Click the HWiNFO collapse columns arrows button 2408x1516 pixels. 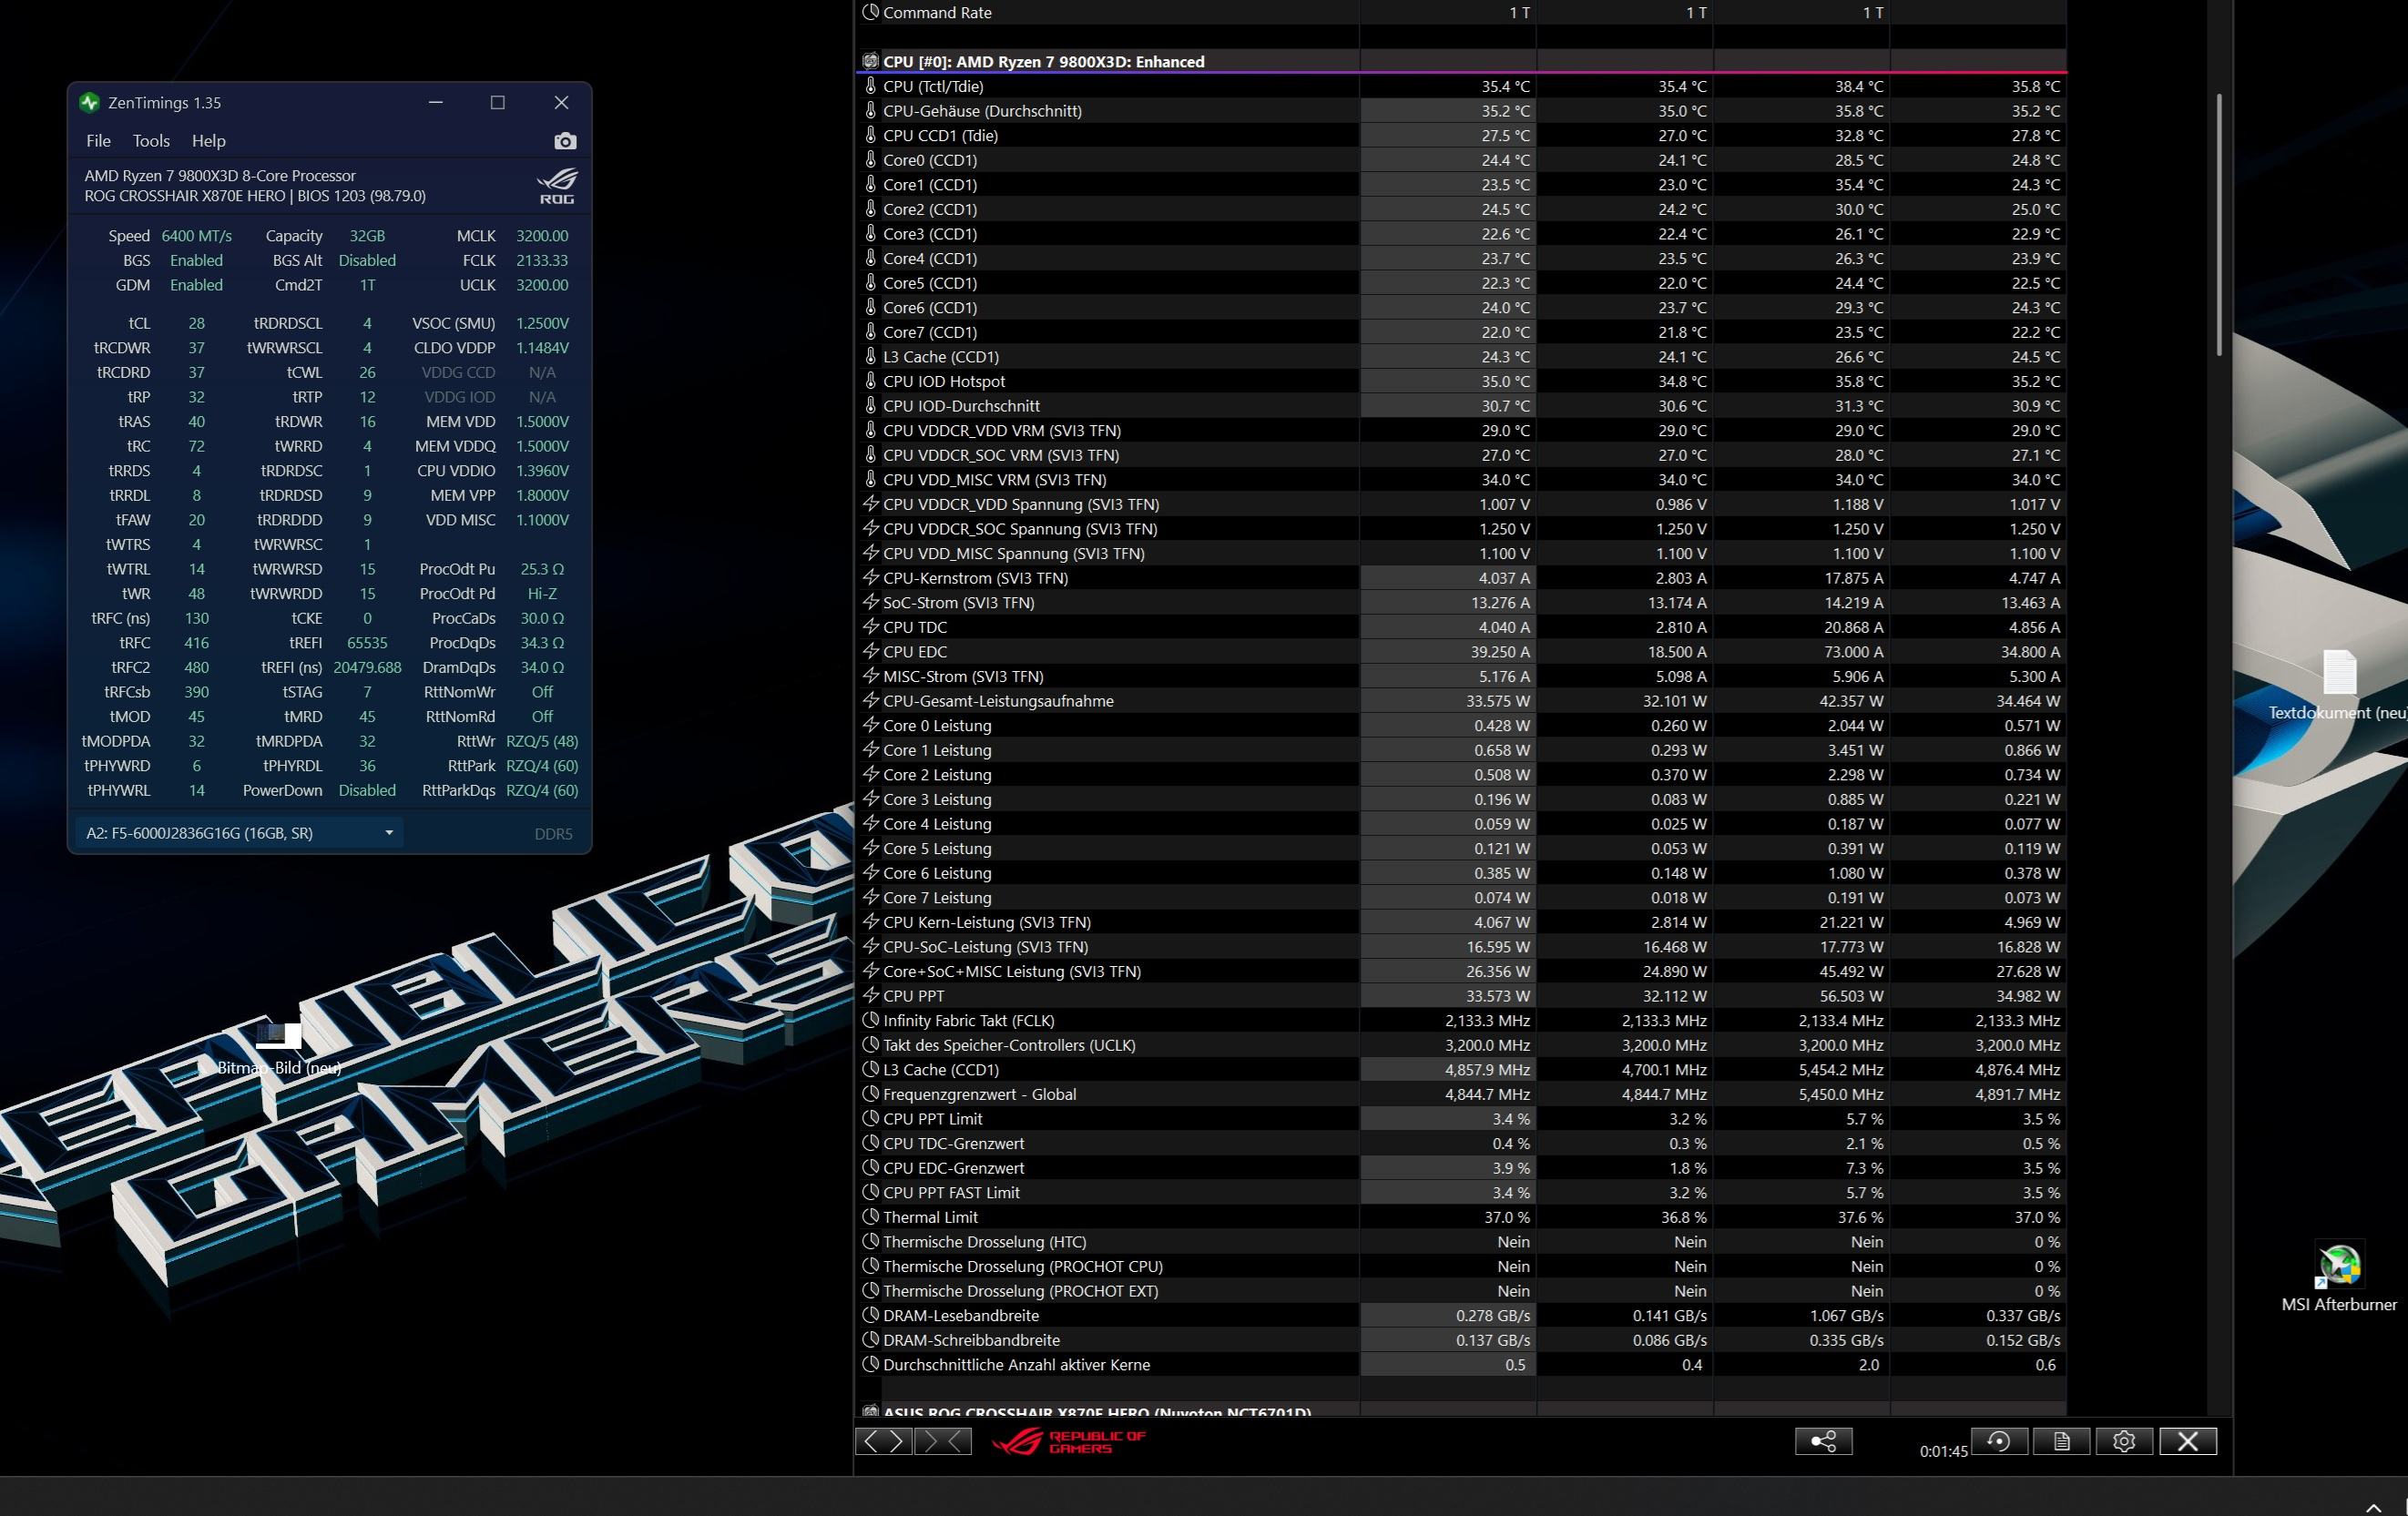[x=943, y=1441]
